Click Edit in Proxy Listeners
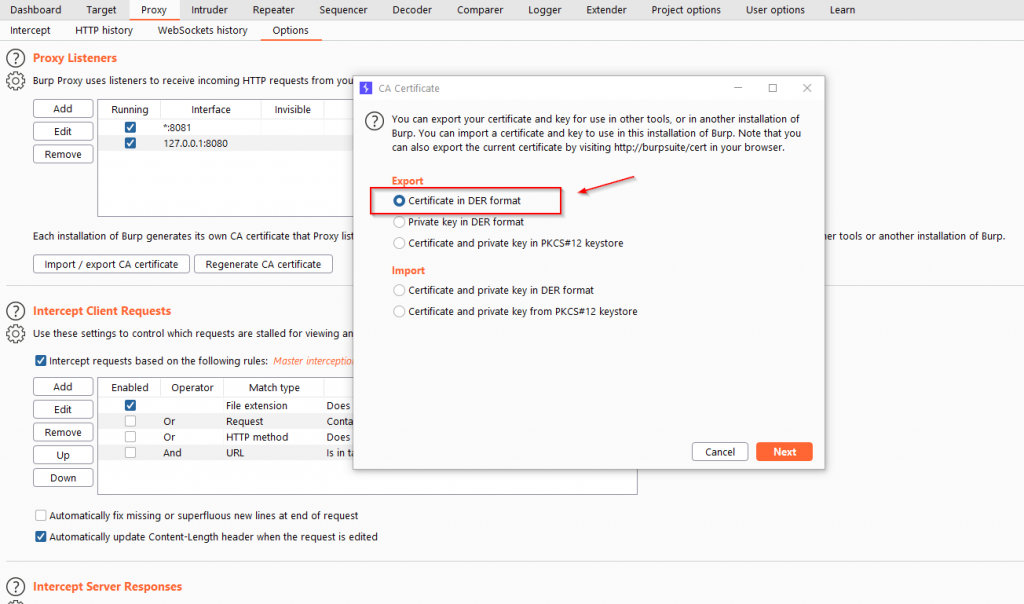Viewport: 1024px width, 604px height. click(63, 131)
